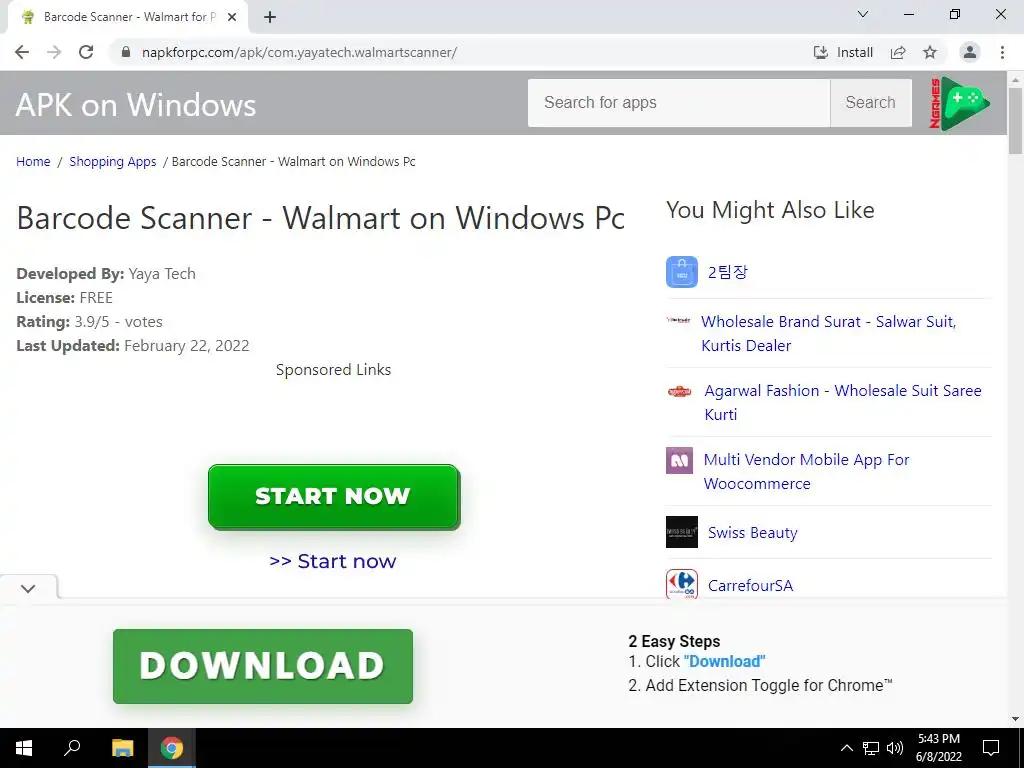Focus the Search for apps field

coord(679,103)
